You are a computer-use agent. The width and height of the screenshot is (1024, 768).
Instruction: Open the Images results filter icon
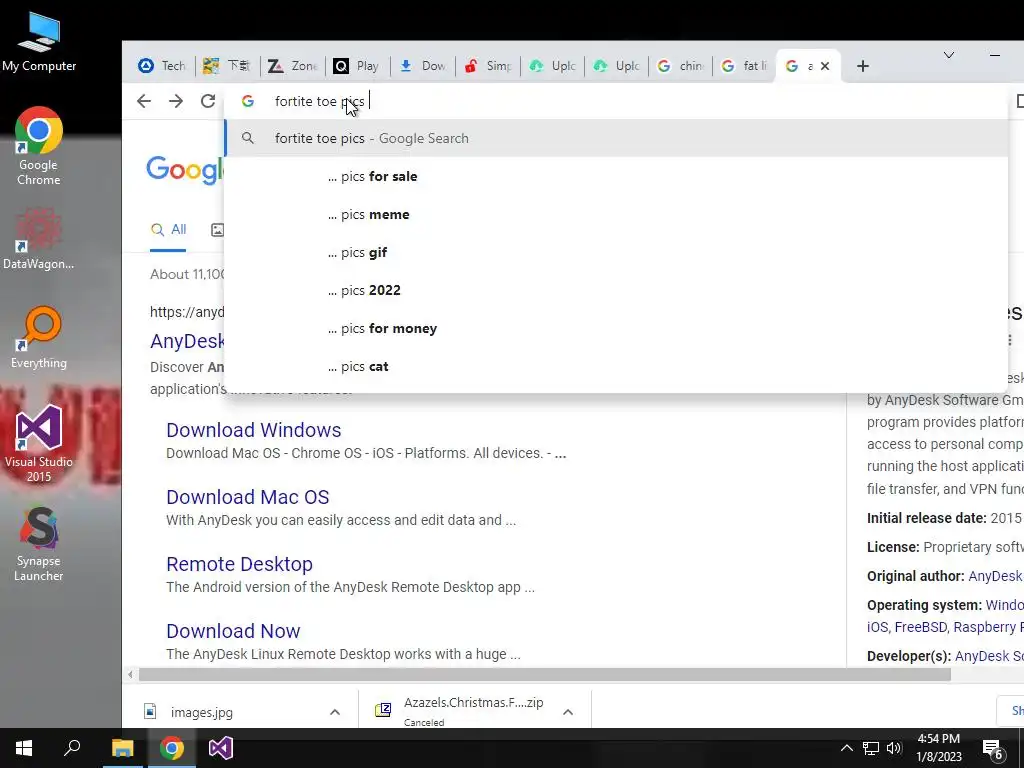217,230
